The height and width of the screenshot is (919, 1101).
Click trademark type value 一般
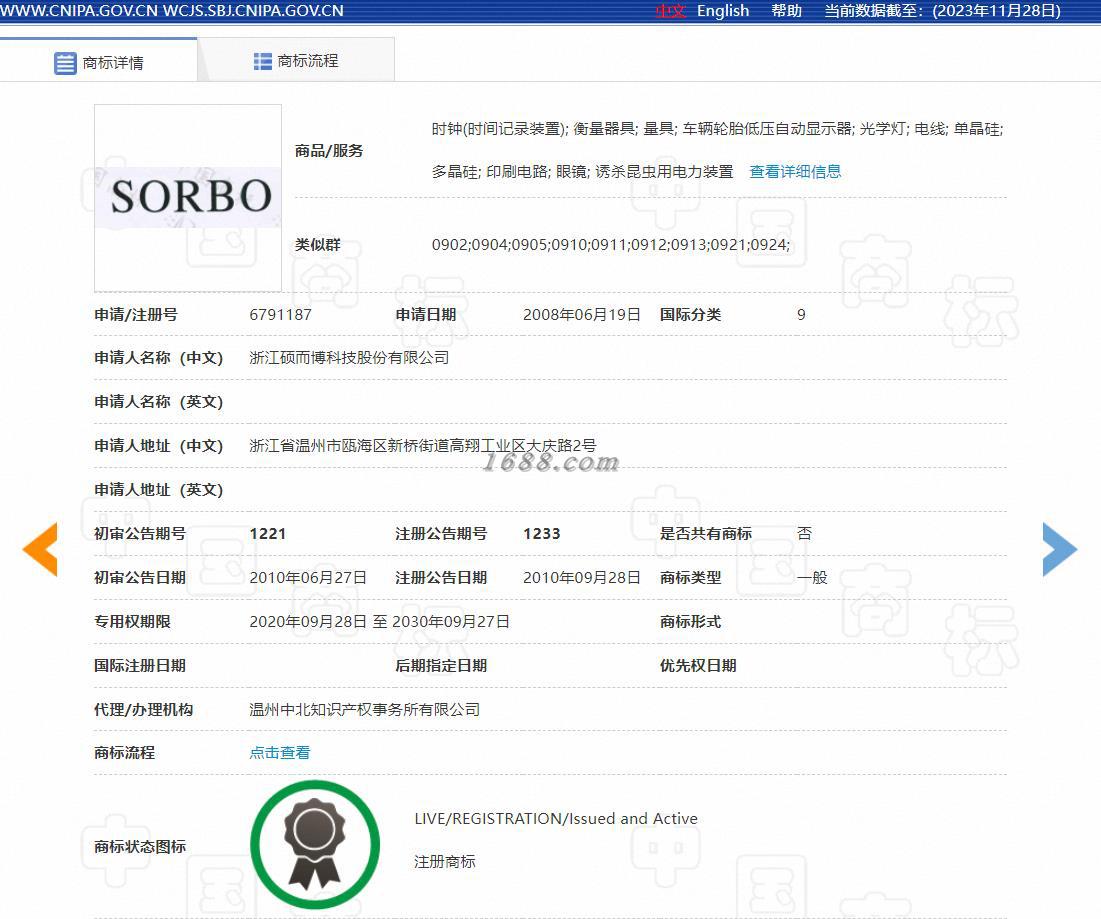(x=812, y=577)
